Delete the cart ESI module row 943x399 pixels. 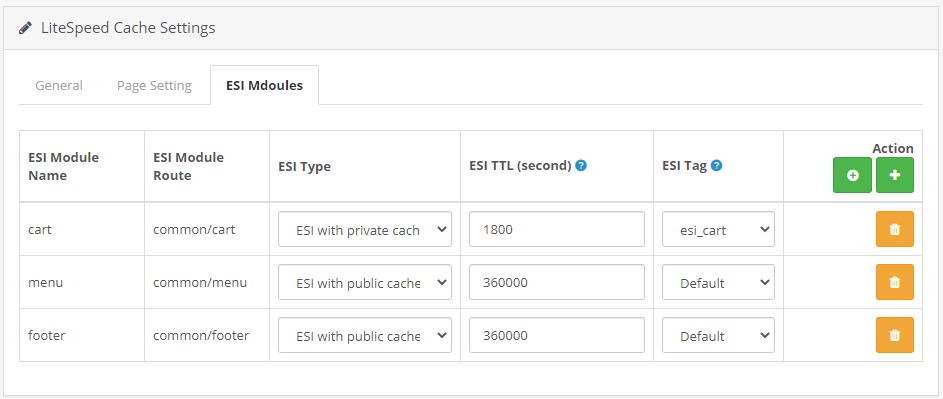[895, 229]
